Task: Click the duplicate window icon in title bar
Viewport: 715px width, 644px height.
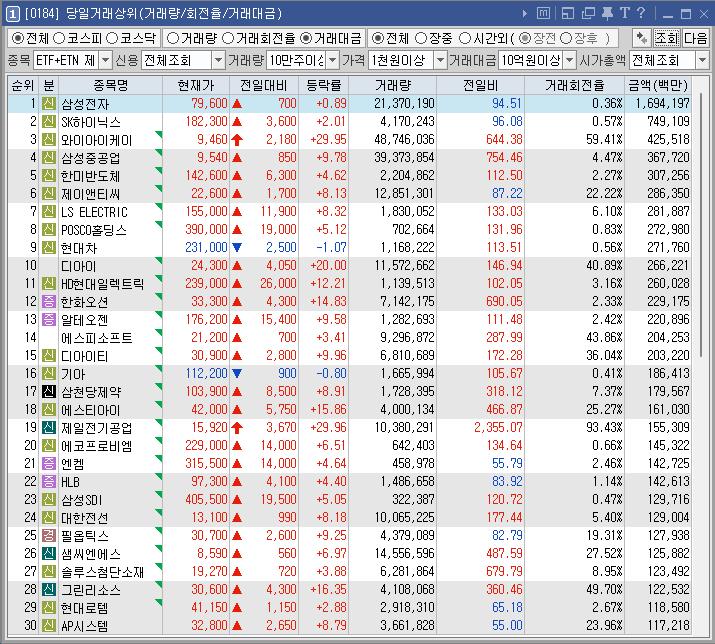Action: click(x=588, y=14)
